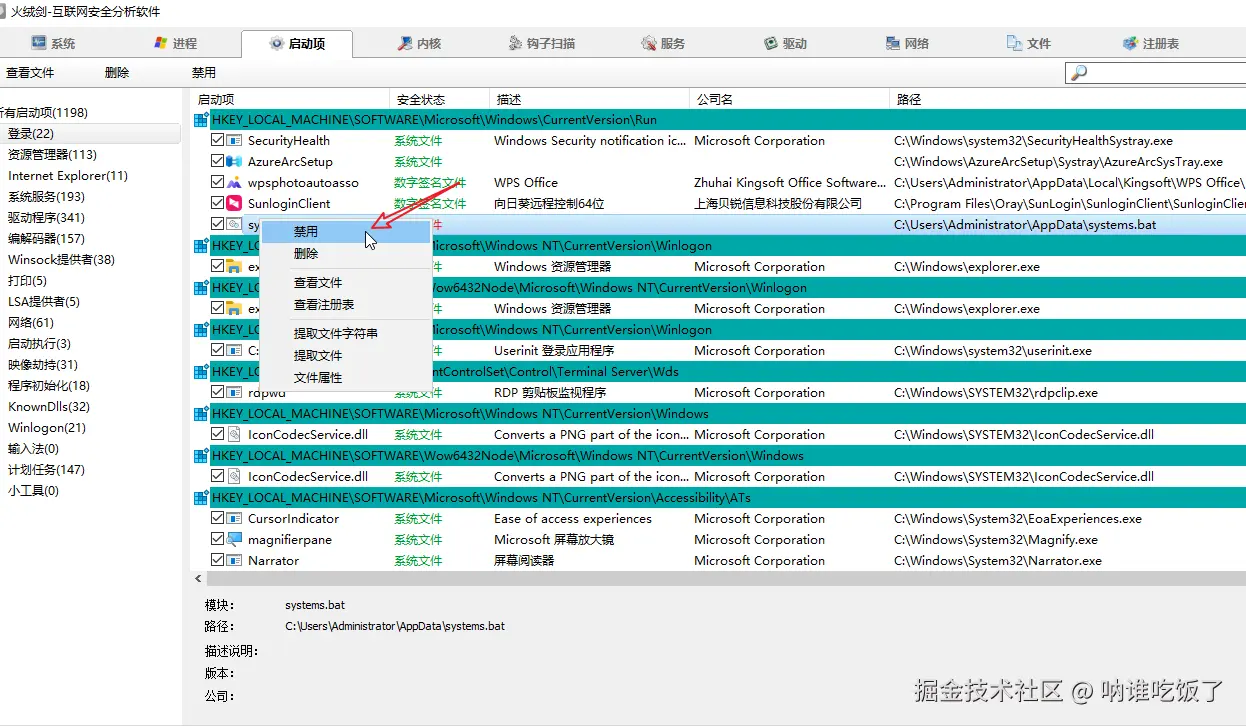This screenshot has width=1246, height=726.
Task: Choose 禁用 in the context menu
Action: [345, 232]
